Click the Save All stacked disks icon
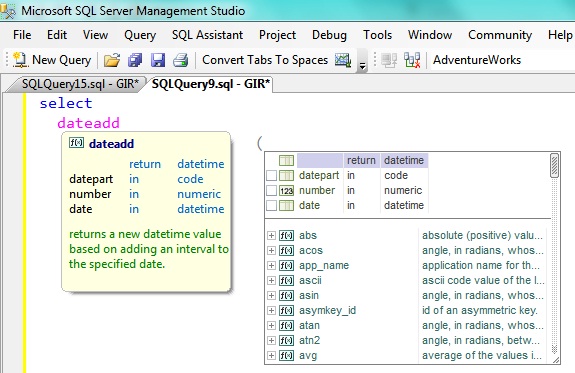This screenshot has height=373, width=575. click(135, 60)
